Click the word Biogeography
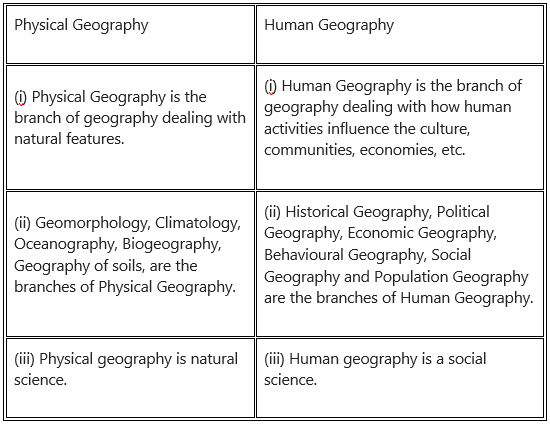Screen dimensions: 550x425 172,245
